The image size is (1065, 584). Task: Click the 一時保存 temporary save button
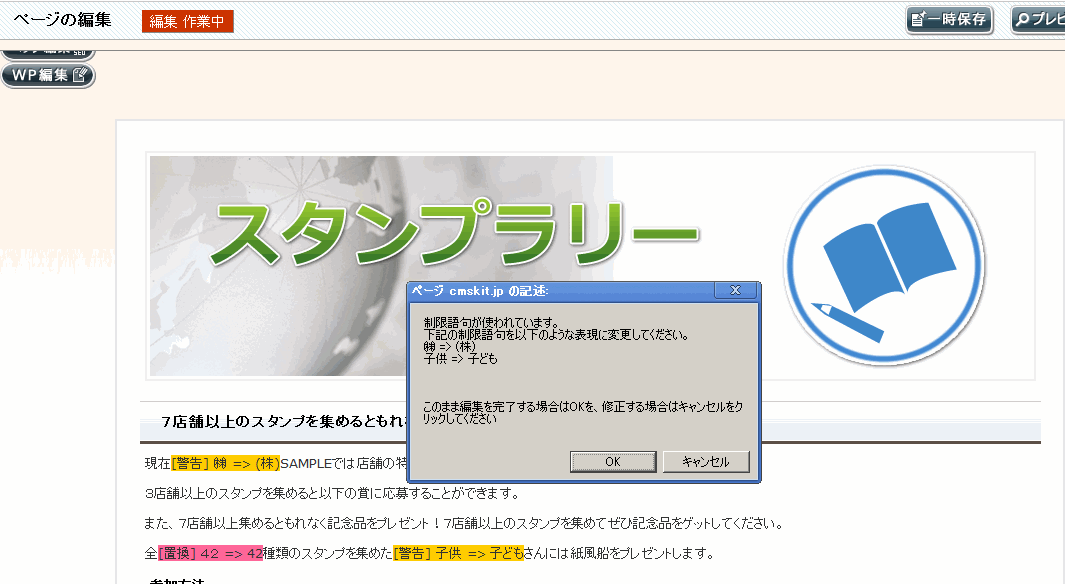pyautogui.click(x=949, y=20)
